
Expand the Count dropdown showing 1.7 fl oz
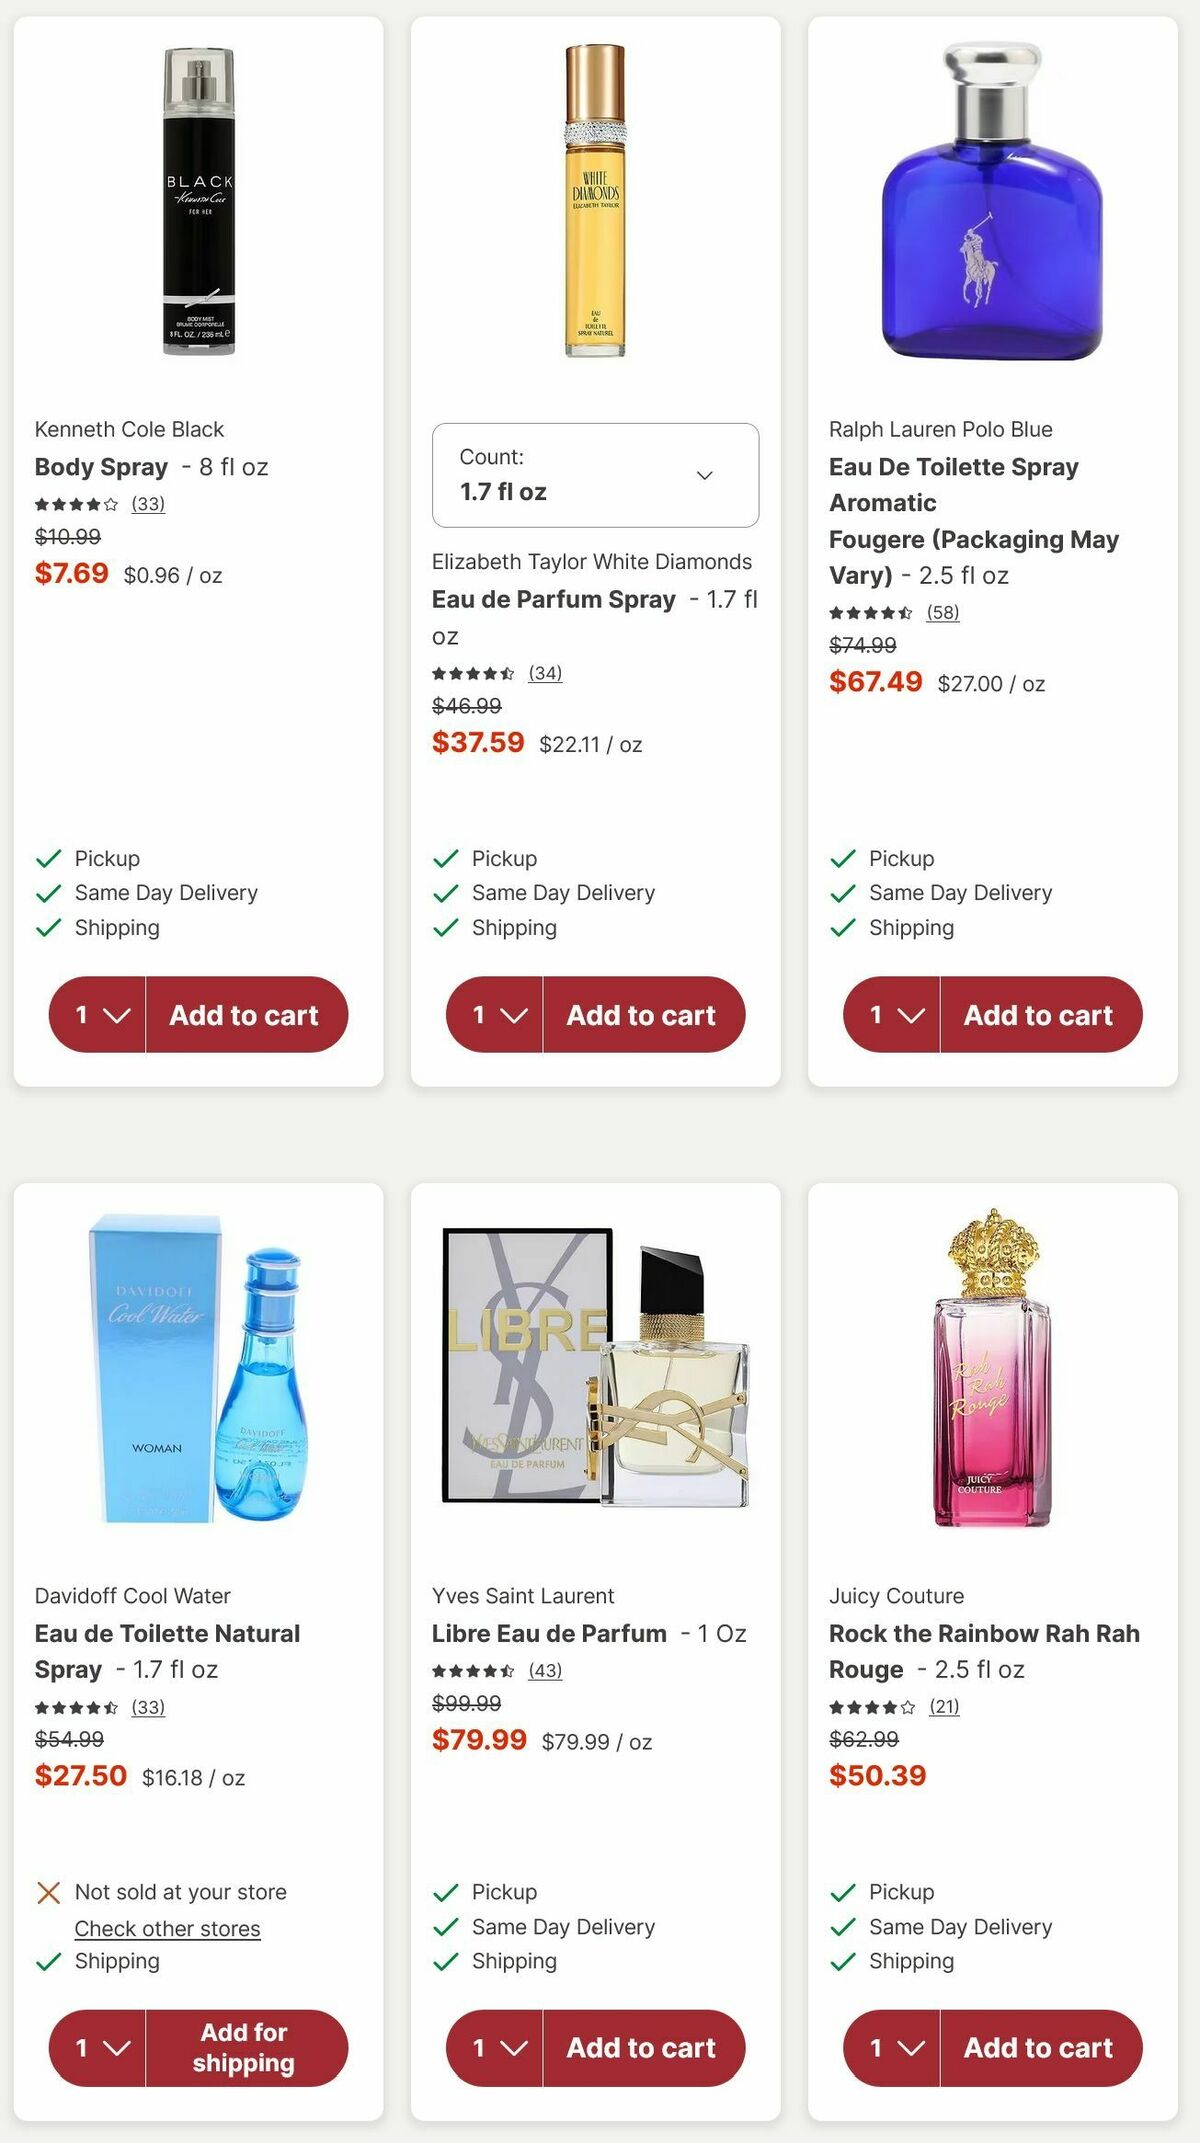pos(595,475)
